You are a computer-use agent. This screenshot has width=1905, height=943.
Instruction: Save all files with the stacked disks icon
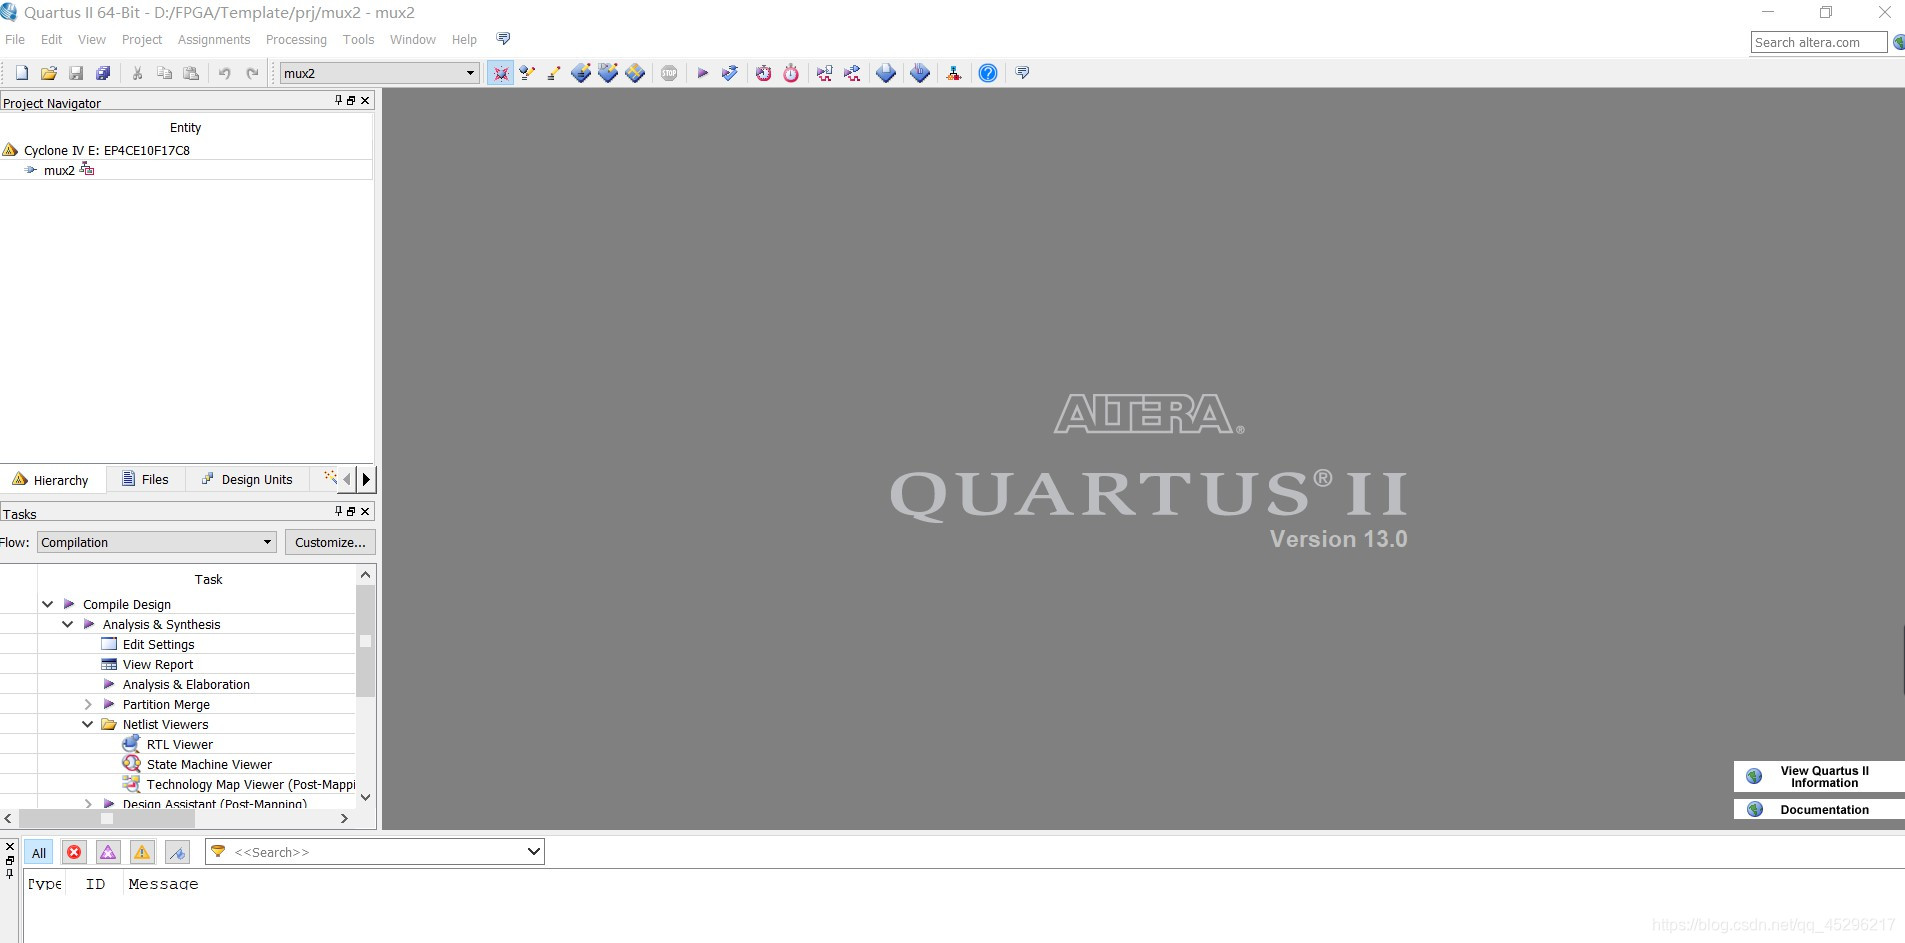coord(103,73)
